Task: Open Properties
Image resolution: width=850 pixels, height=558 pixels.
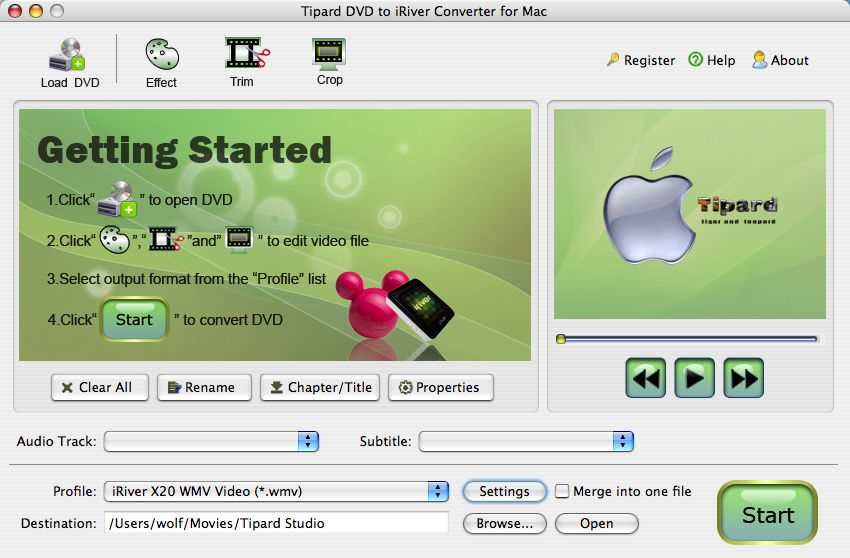Action: tap(441, 387)
